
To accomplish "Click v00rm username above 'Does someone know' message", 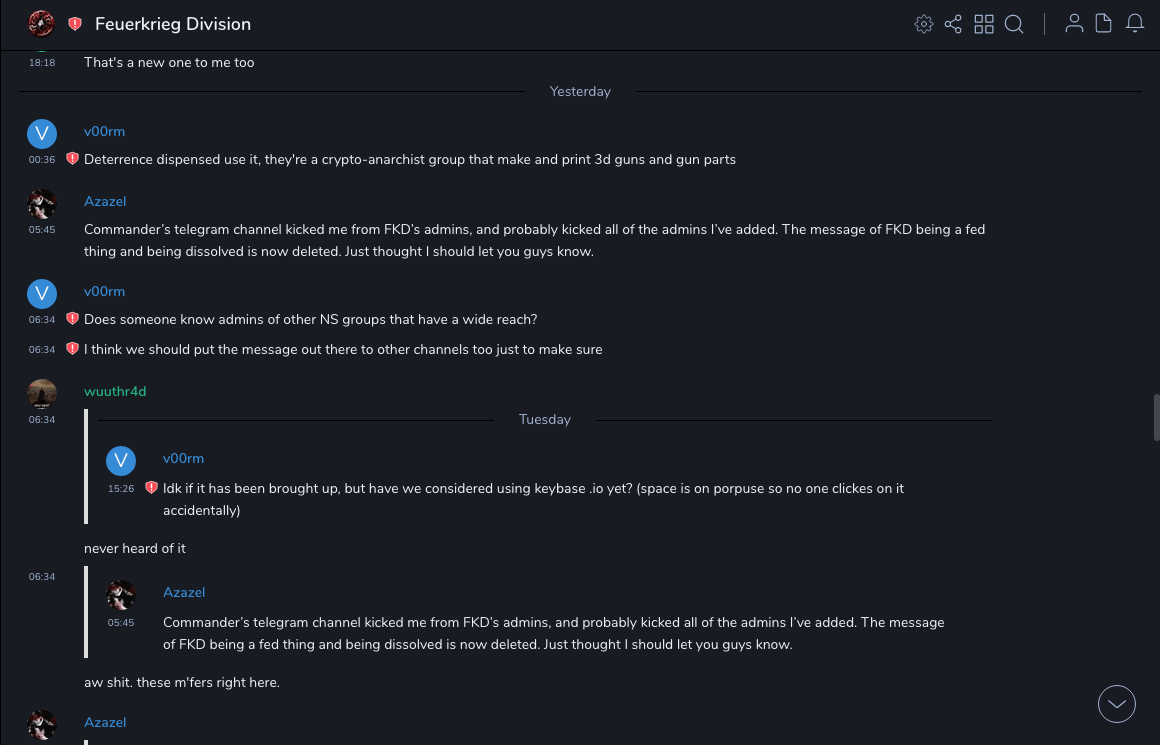I will (x=104, y=291).
